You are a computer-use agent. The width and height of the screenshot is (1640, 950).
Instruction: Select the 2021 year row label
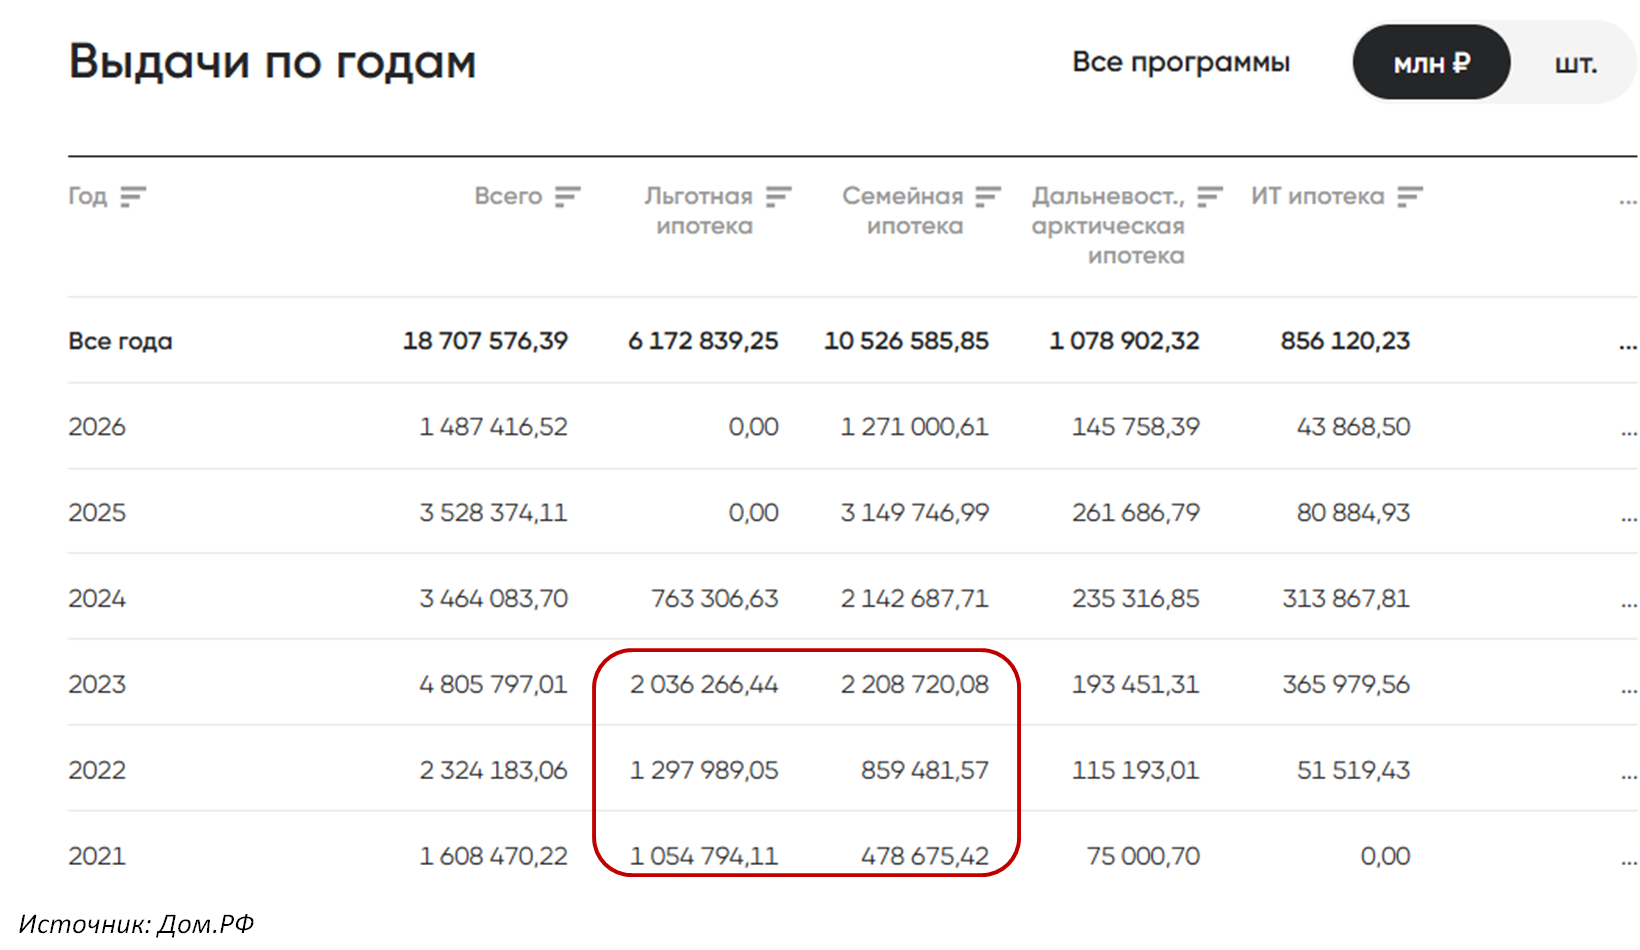point(97,857)
